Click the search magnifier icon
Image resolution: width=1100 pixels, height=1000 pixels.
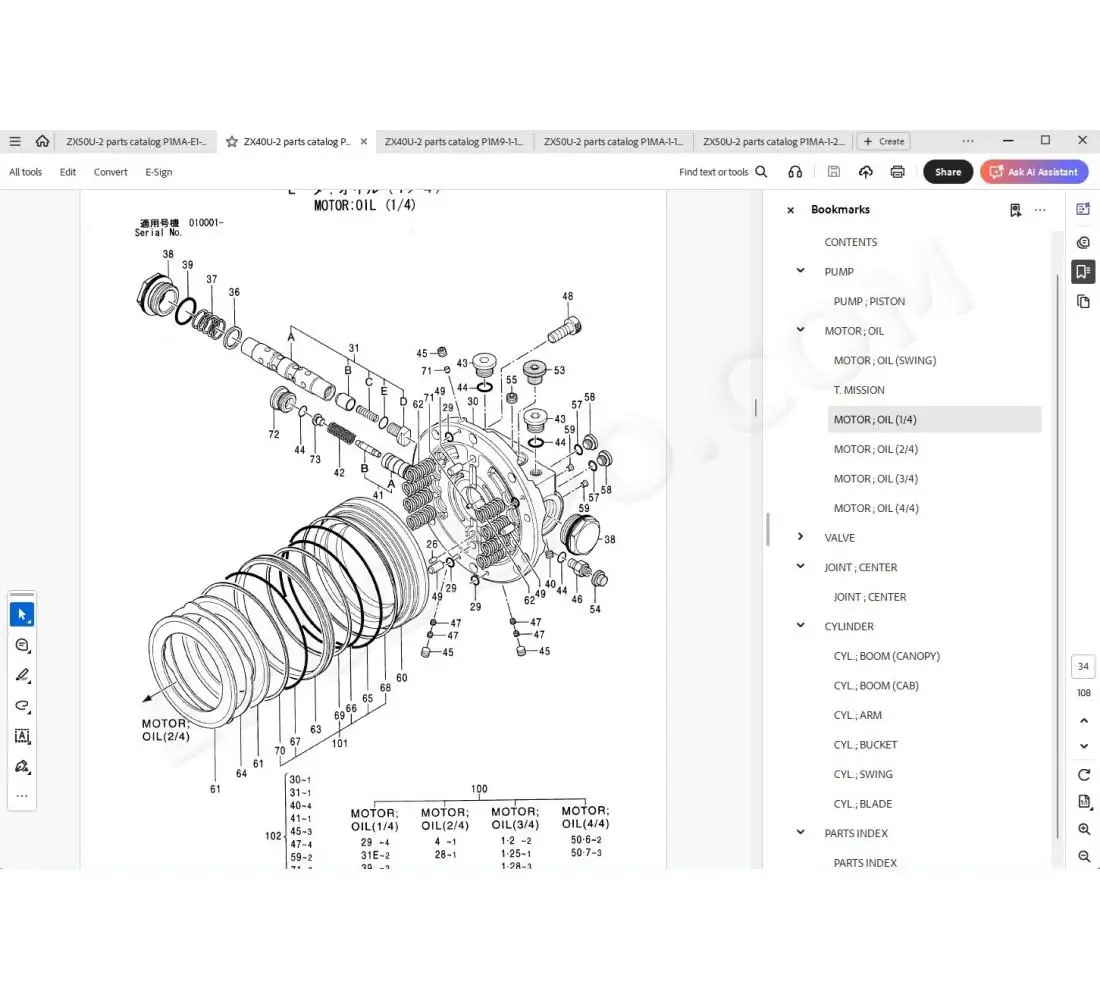[x=761, y=171]
